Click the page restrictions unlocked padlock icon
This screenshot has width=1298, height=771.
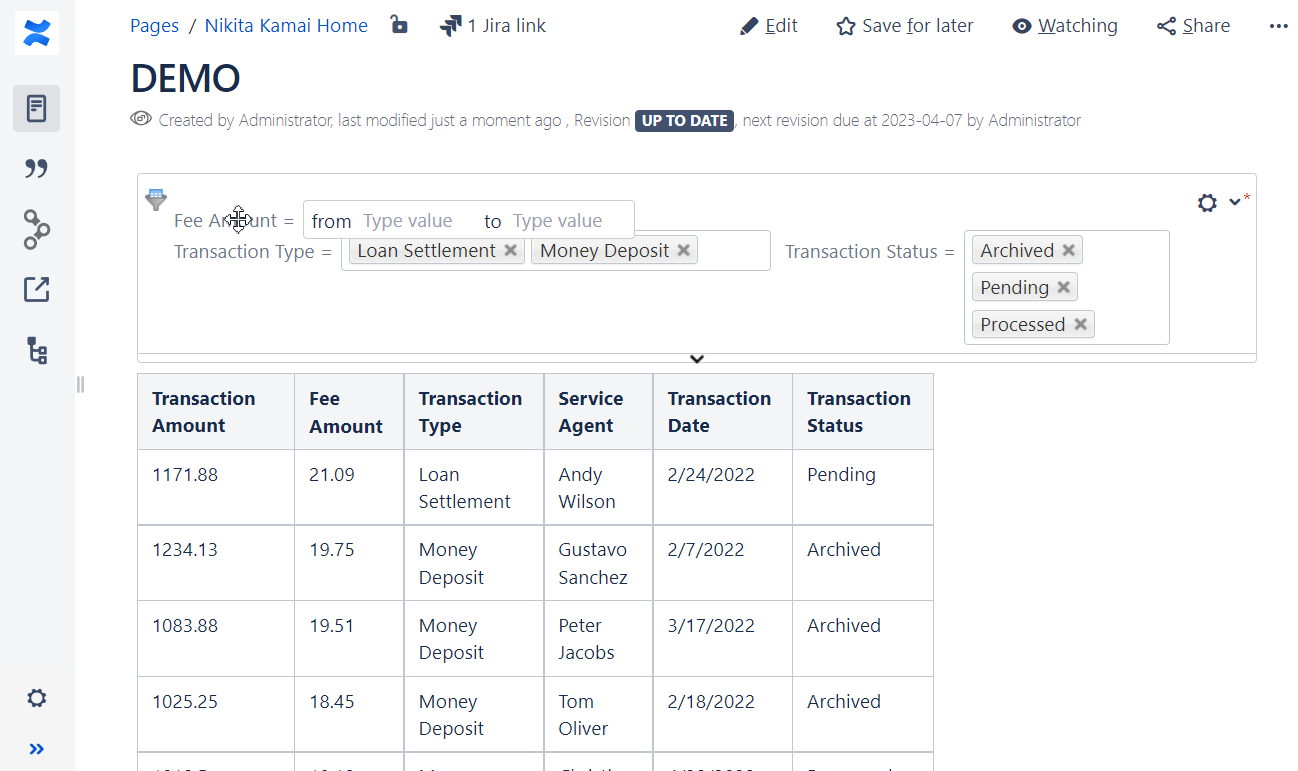click(x=399, y=25)
